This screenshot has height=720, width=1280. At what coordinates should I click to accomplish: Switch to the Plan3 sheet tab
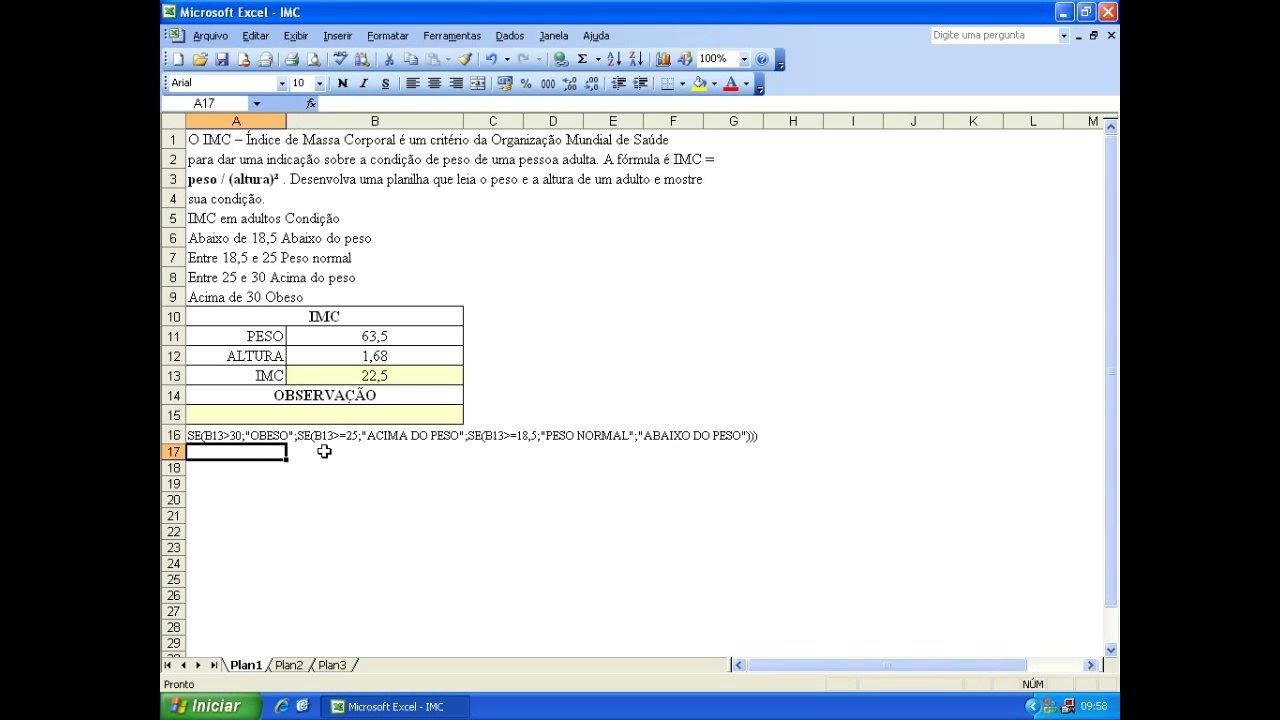[x=332, y=665]
